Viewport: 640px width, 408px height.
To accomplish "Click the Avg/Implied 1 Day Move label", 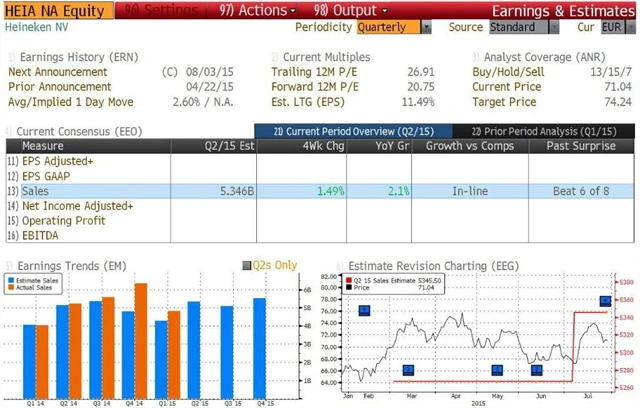I will 71,102.
